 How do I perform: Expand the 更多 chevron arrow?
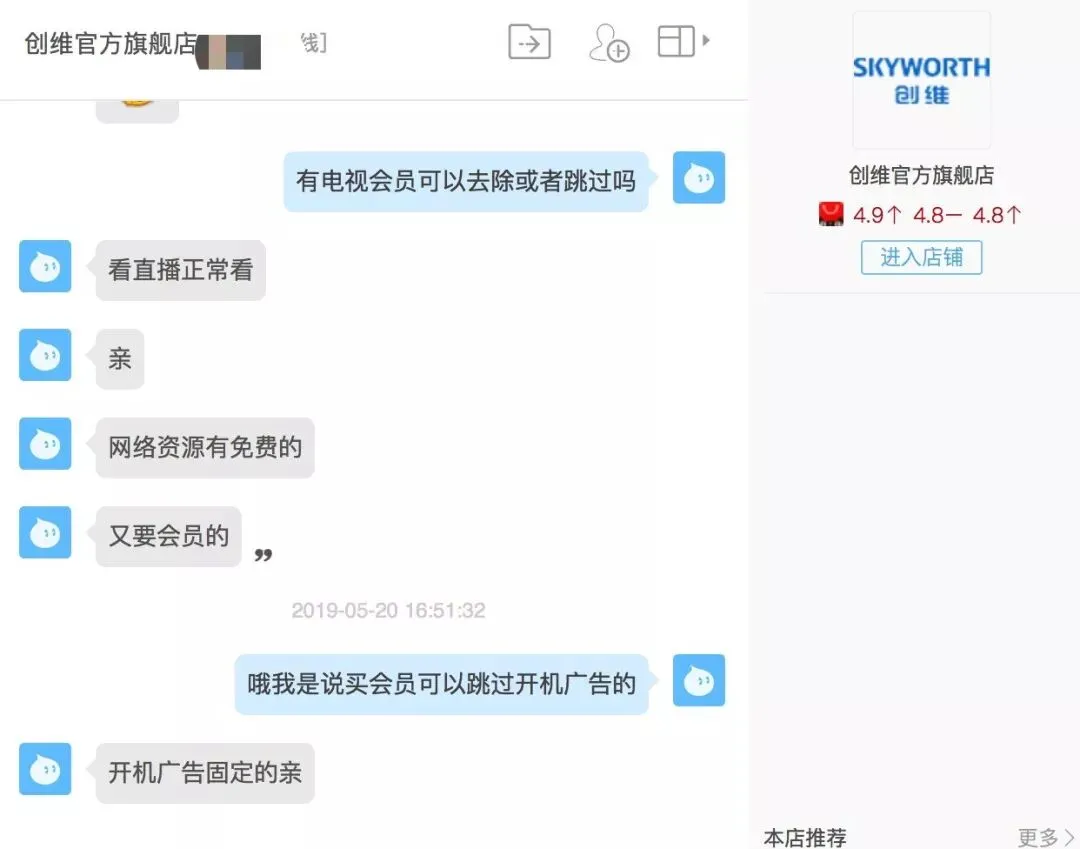(1068, 837)
